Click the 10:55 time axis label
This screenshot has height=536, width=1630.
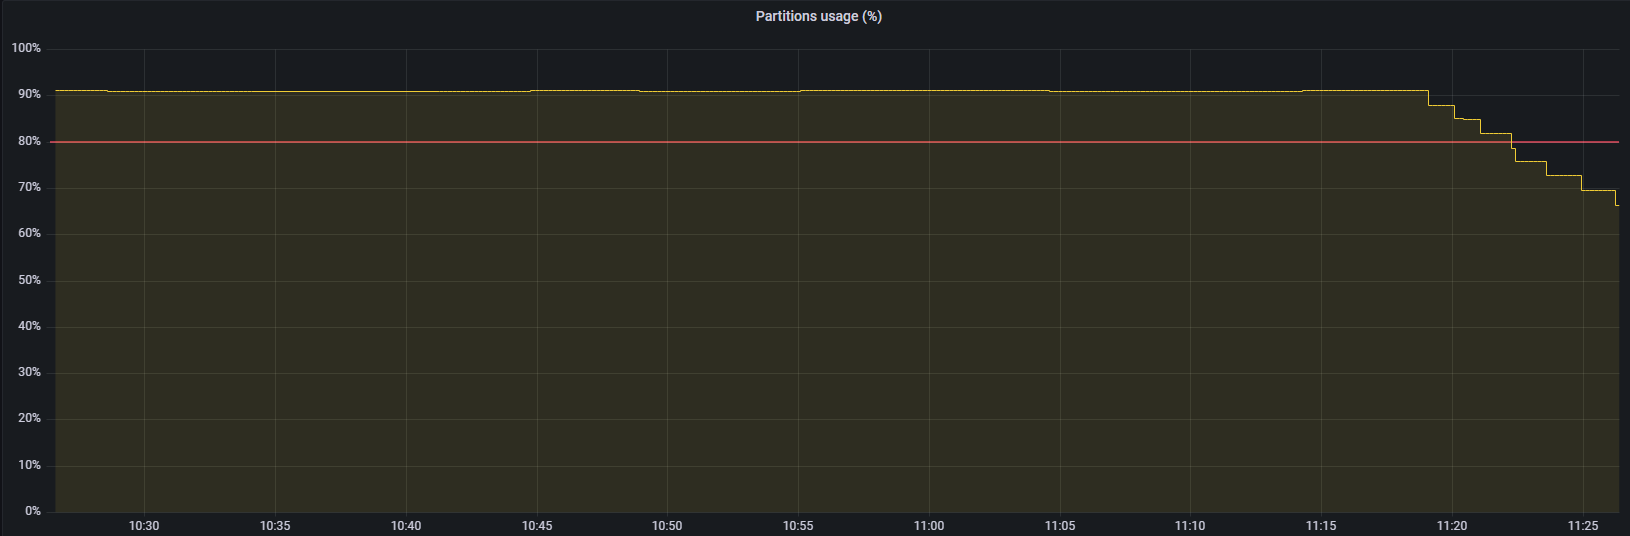(x=798, y=526)
